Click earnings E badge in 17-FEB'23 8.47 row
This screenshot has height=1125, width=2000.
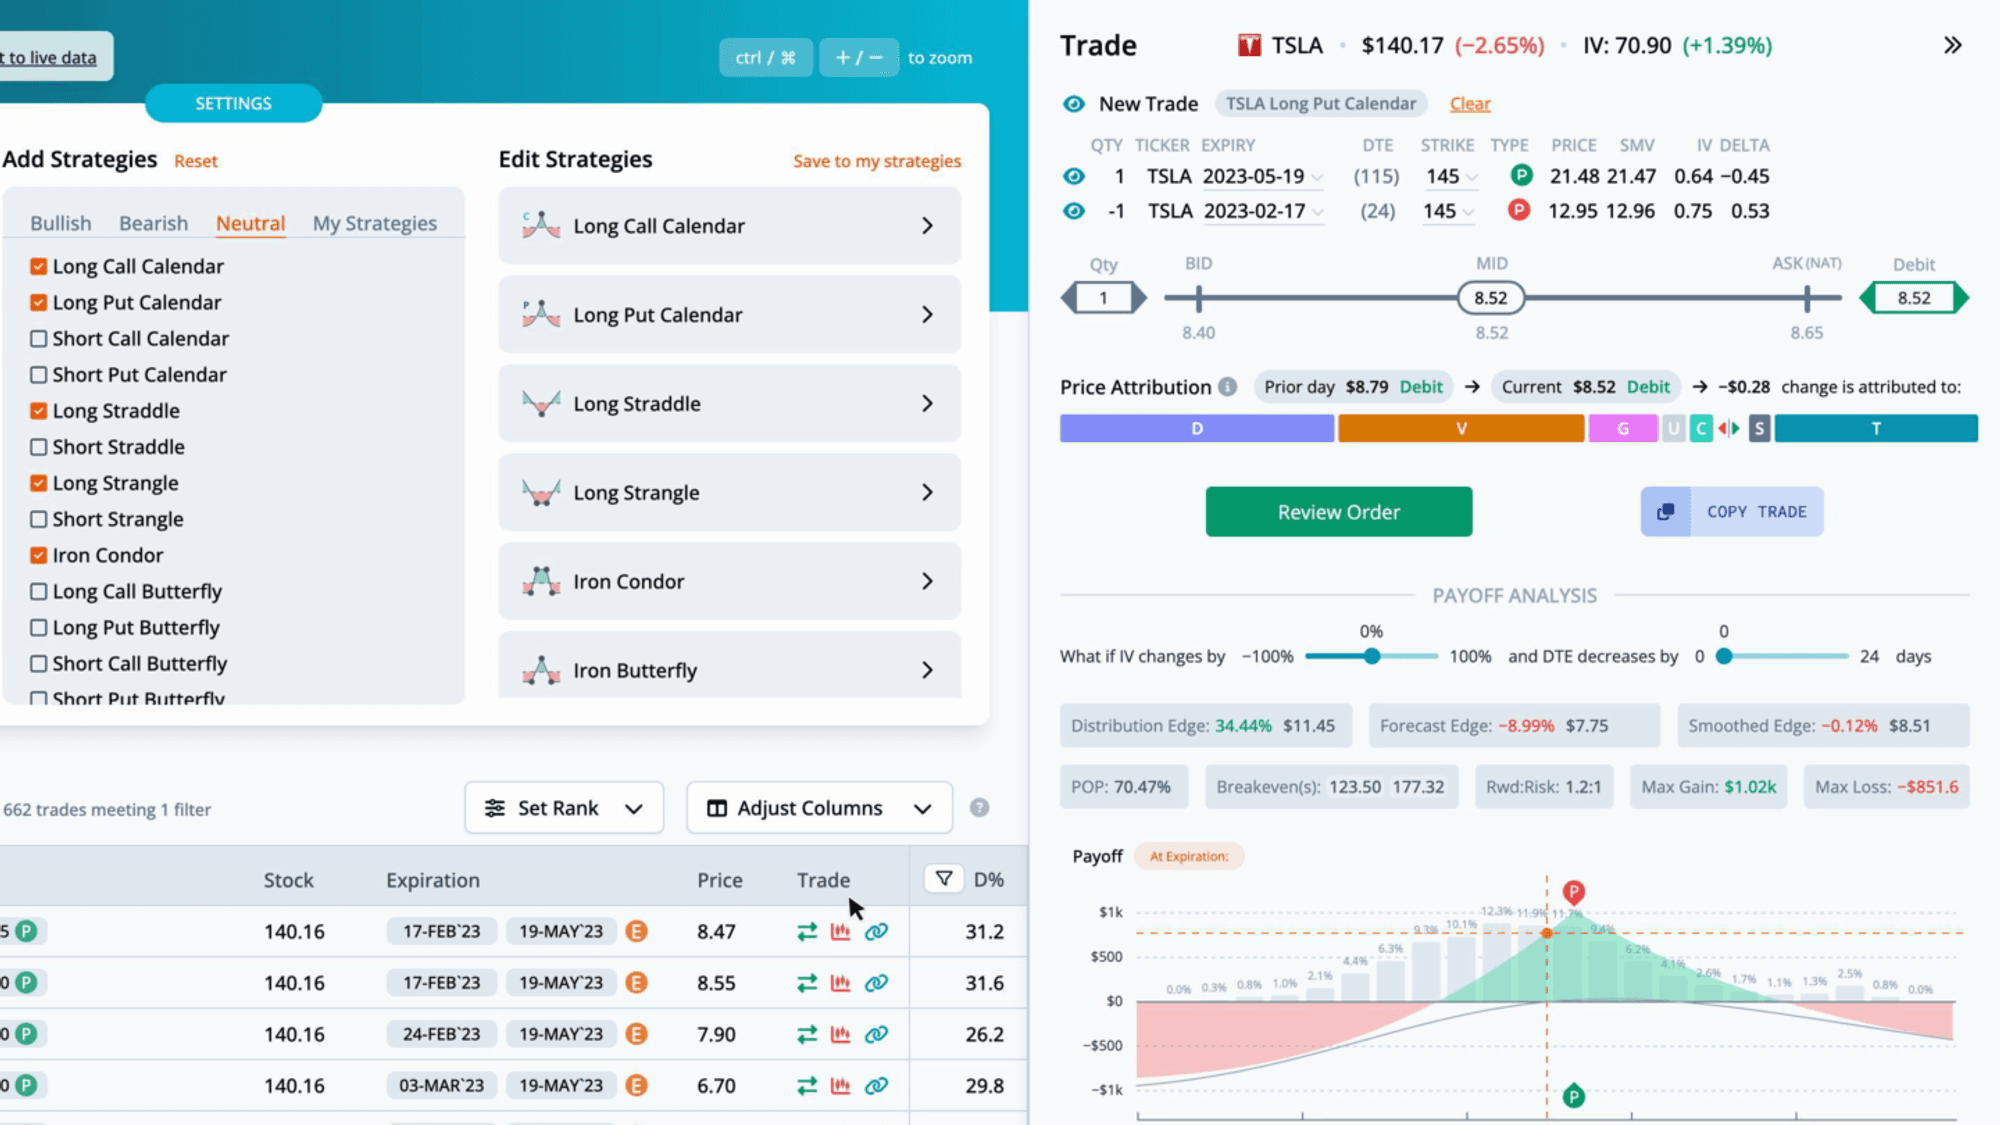(636, 932)
